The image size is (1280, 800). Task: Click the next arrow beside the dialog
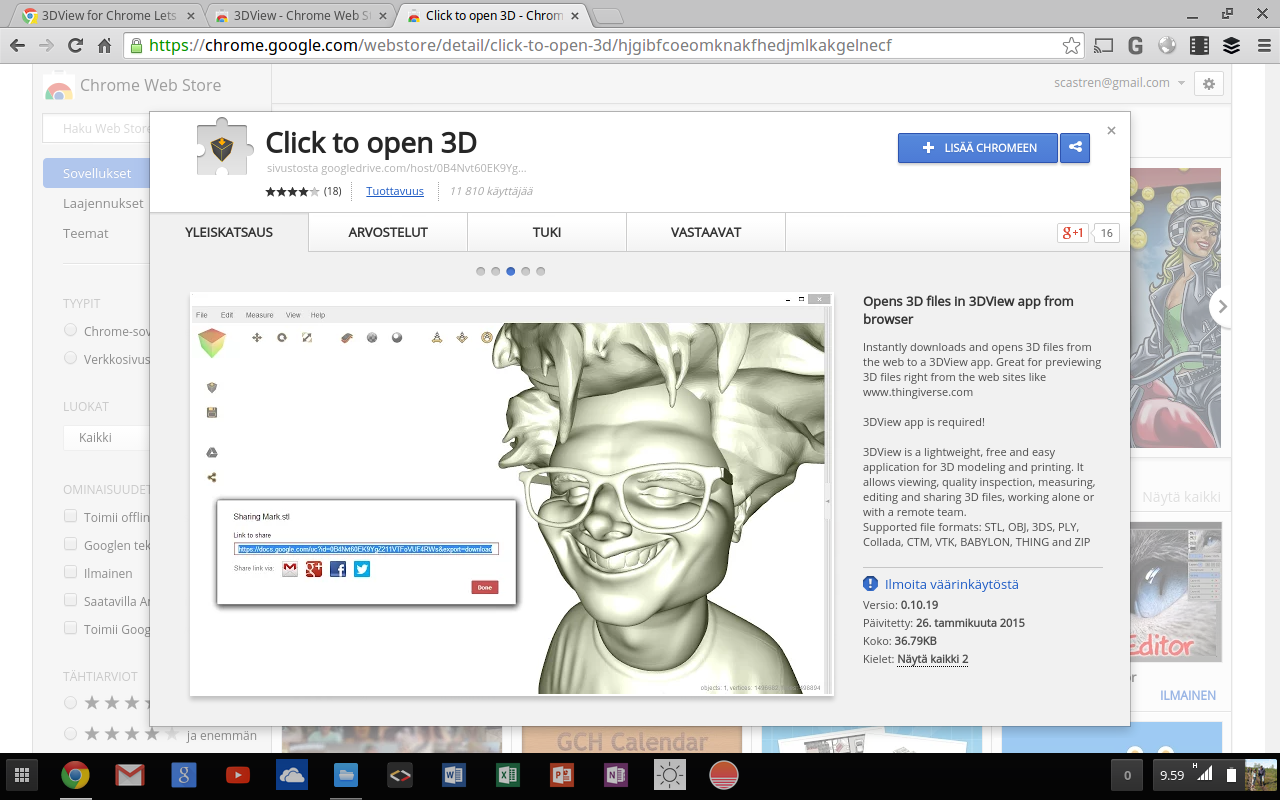(1223, 307)
